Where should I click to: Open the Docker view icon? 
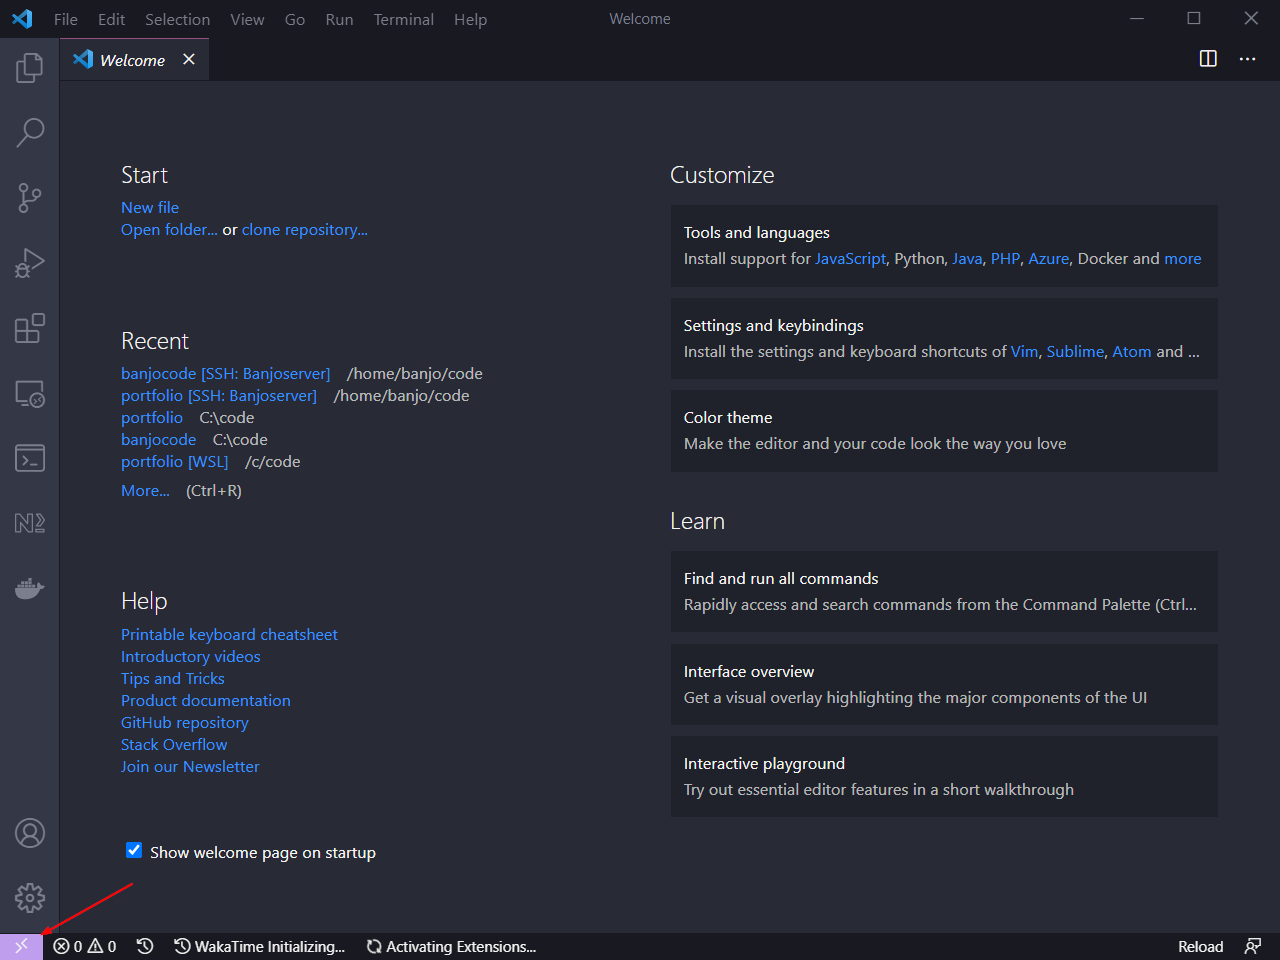tap(30, 588)
